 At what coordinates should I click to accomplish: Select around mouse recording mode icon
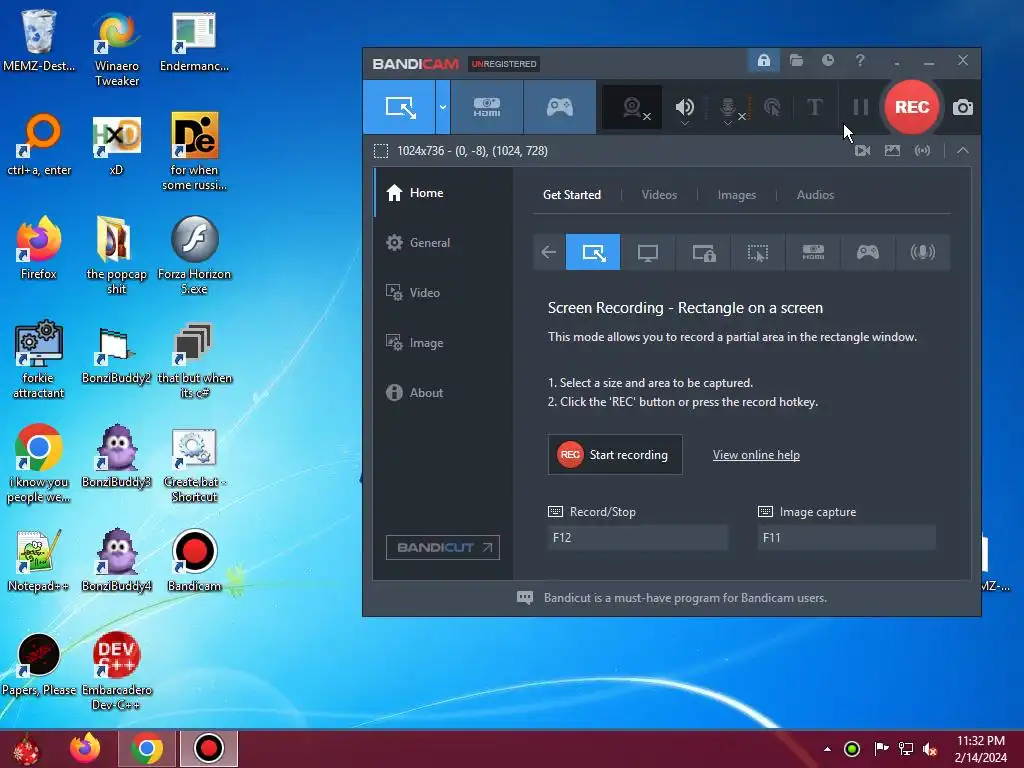click(758, 252)
